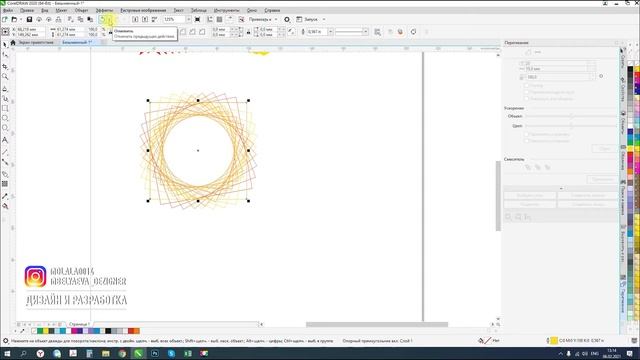Select the Interactive Fill tool

coord(5,206)
